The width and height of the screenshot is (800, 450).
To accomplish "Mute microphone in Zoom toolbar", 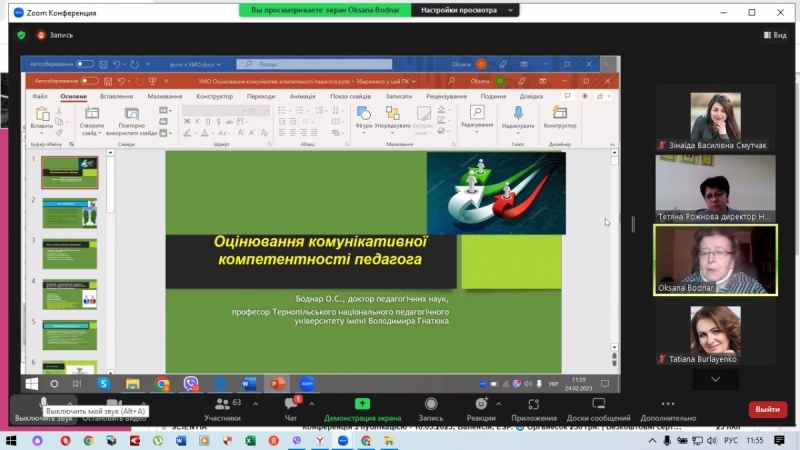I will (x=43, y=402).
